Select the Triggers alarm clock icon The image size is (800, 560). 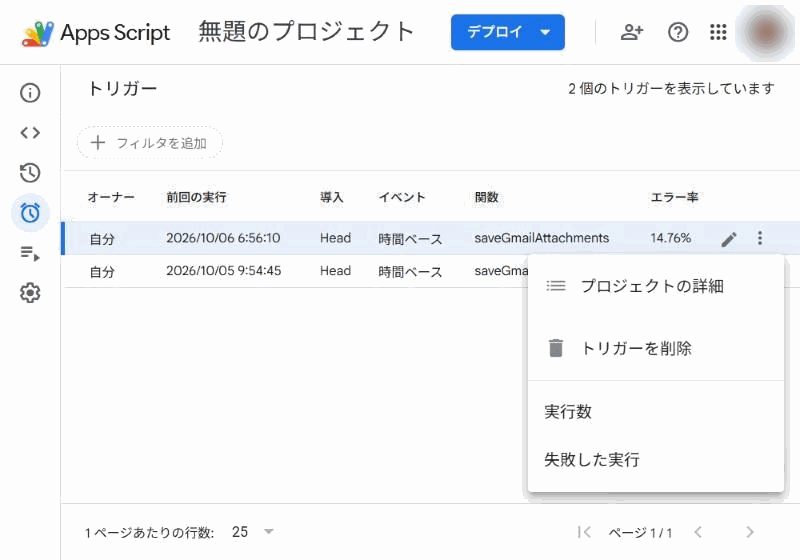pyautogui.click(x=30, y=213)
